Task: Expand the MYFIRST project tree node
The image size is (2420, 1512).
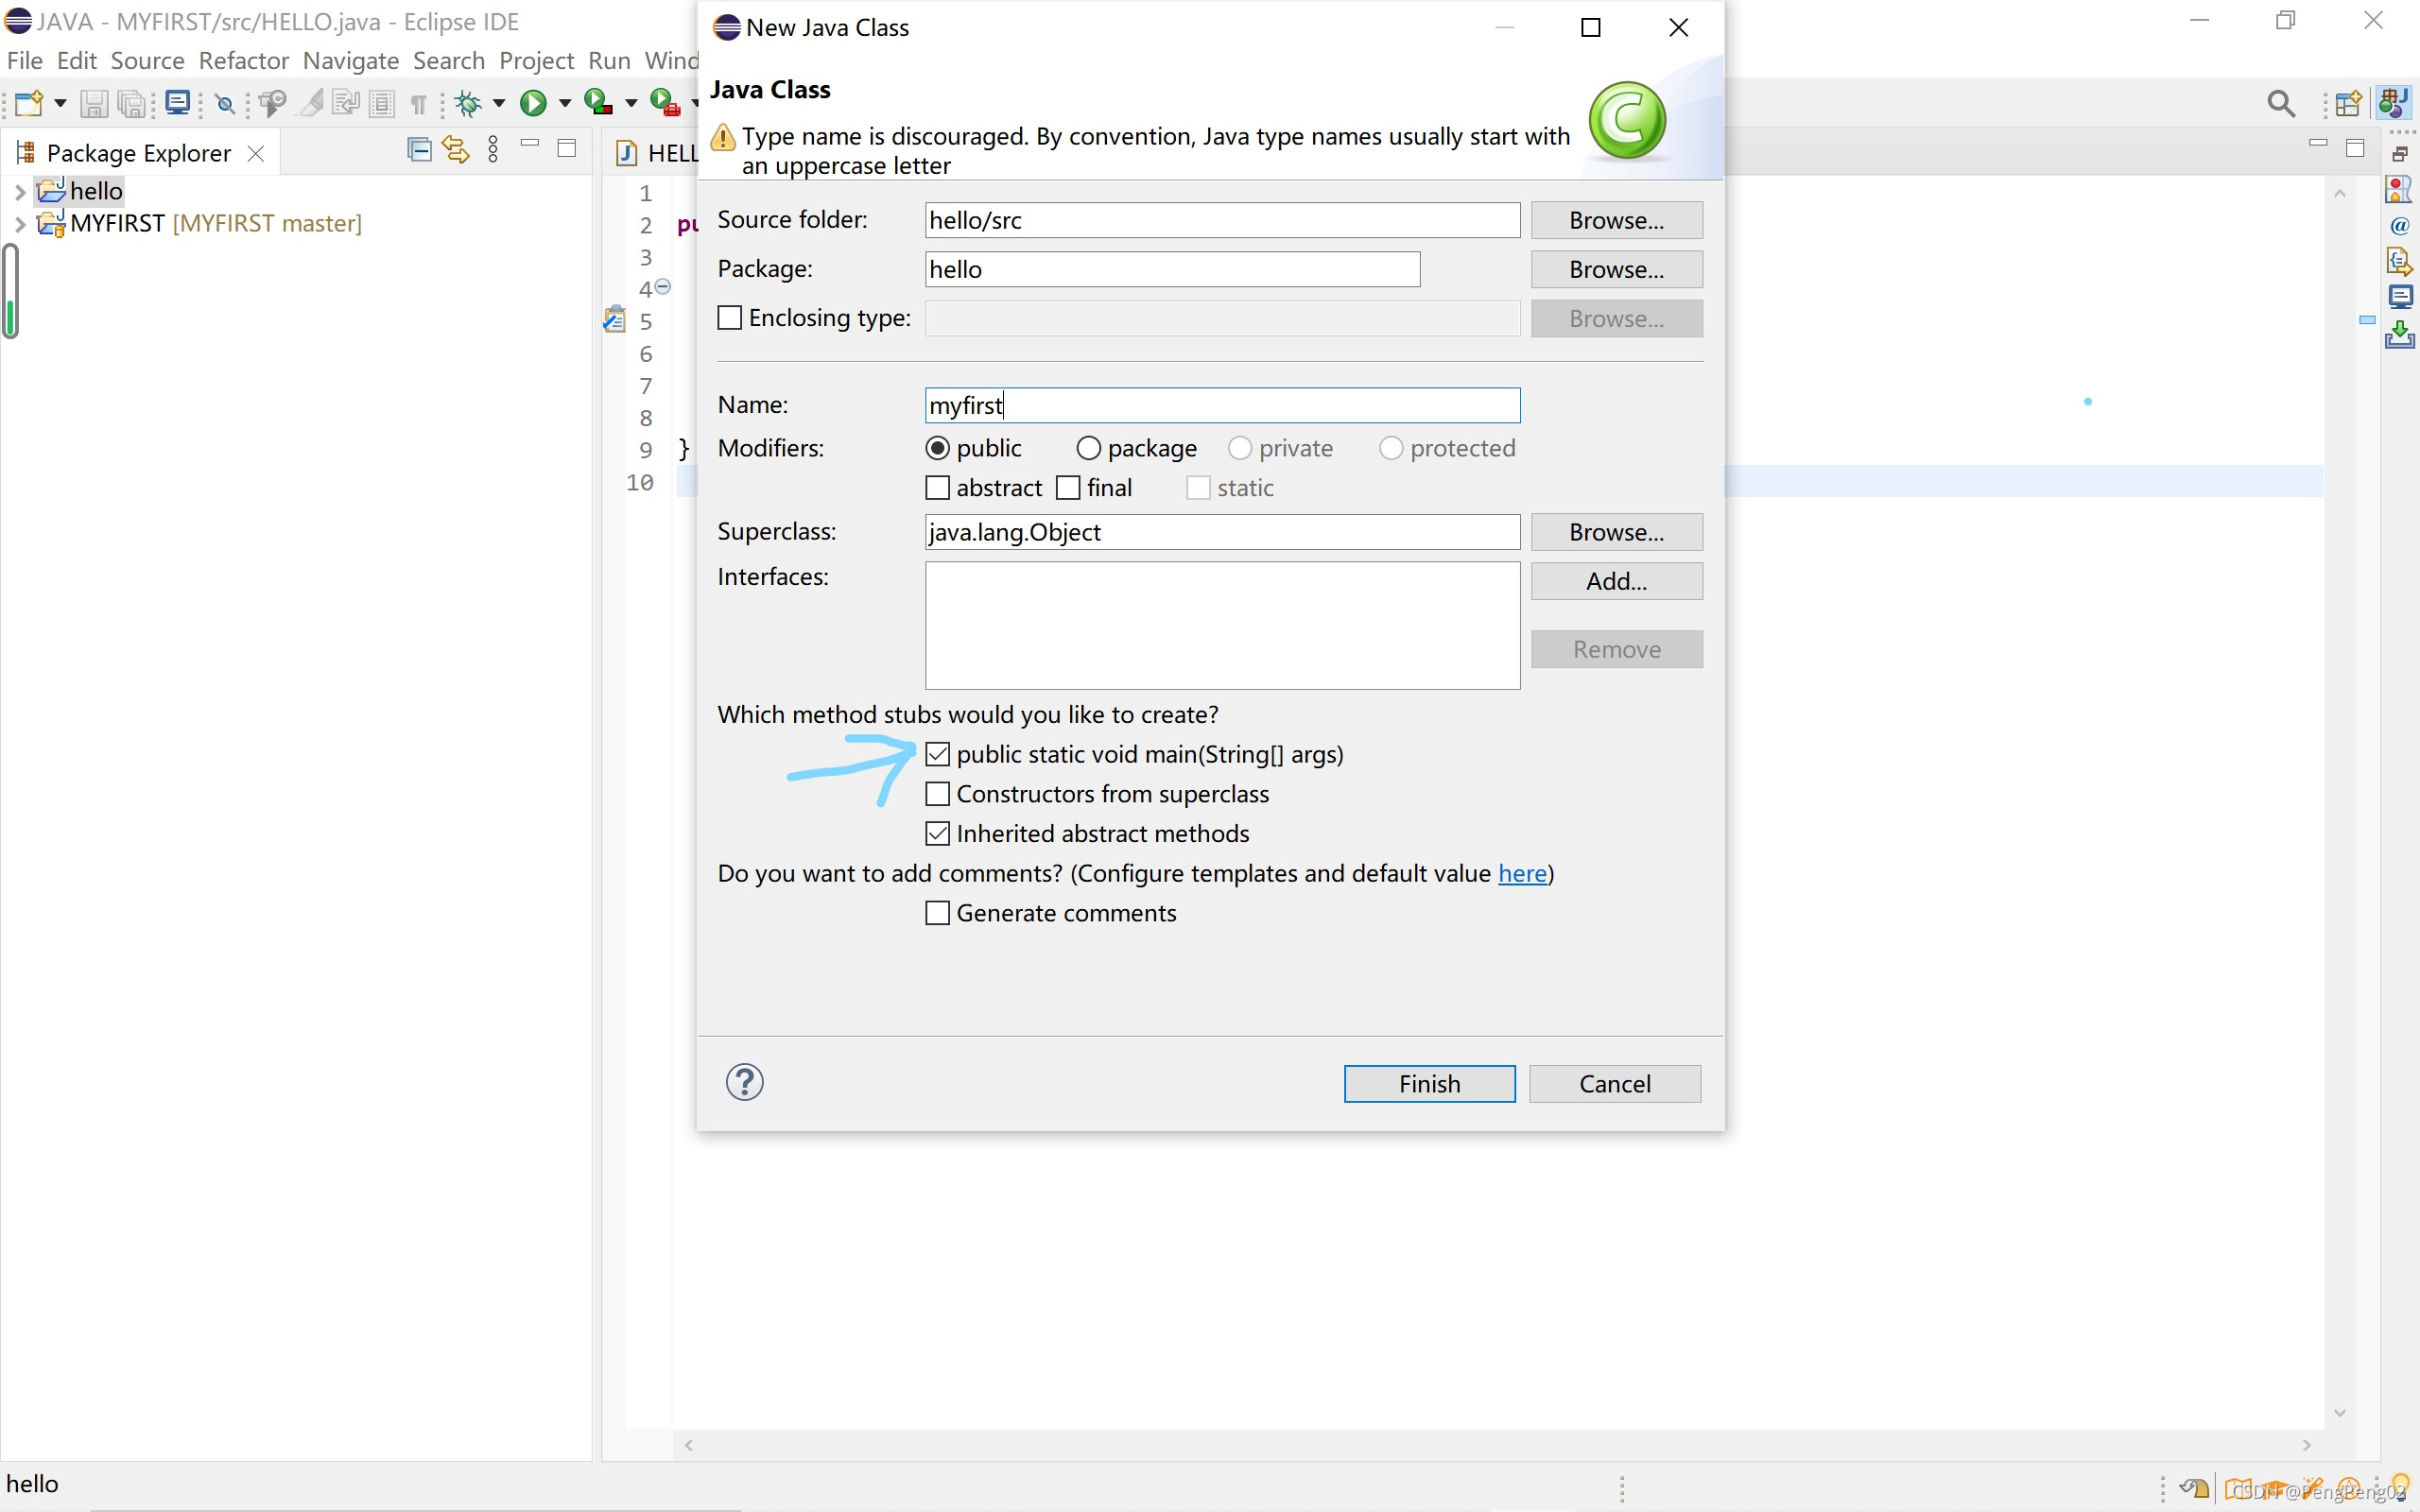Action: click(19, 224)
